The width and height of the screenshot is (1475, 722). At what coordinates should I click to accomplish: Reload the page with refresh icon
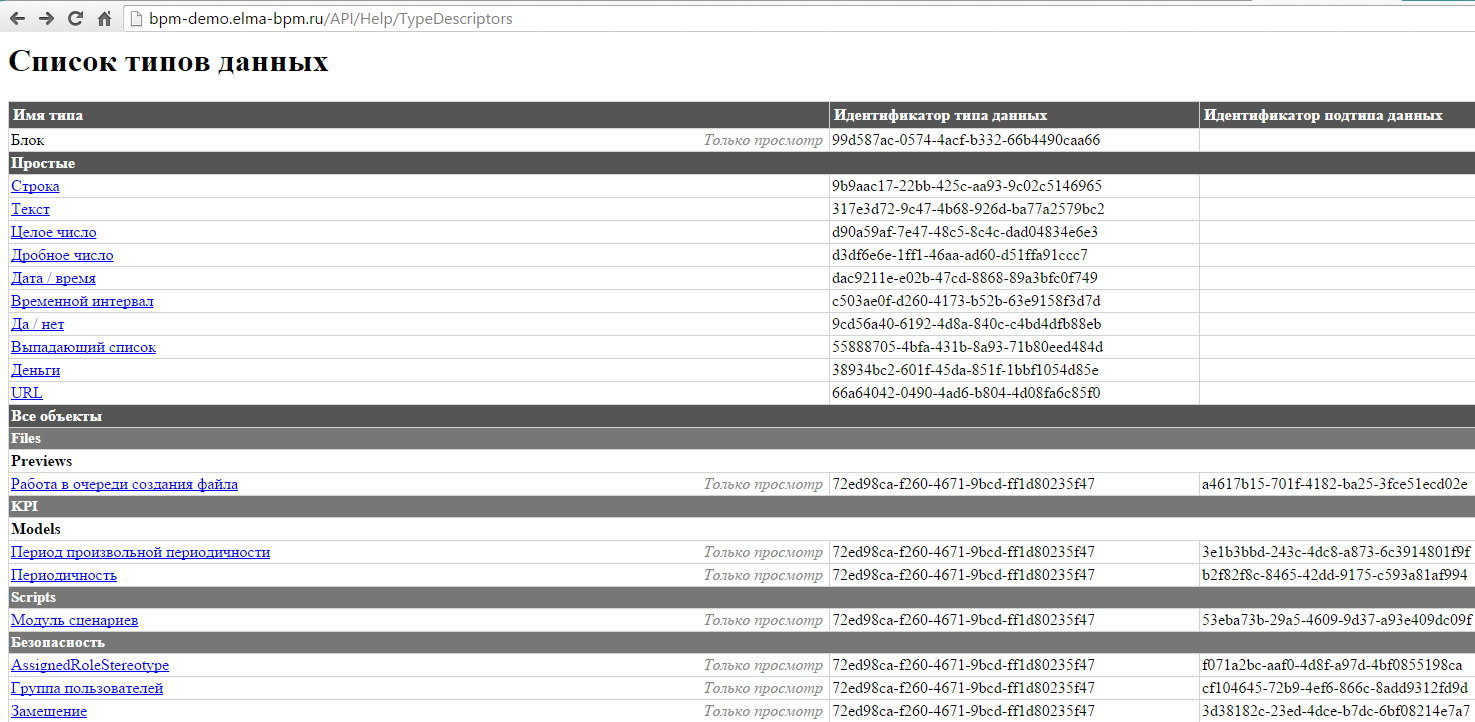(x=75, y=18)
